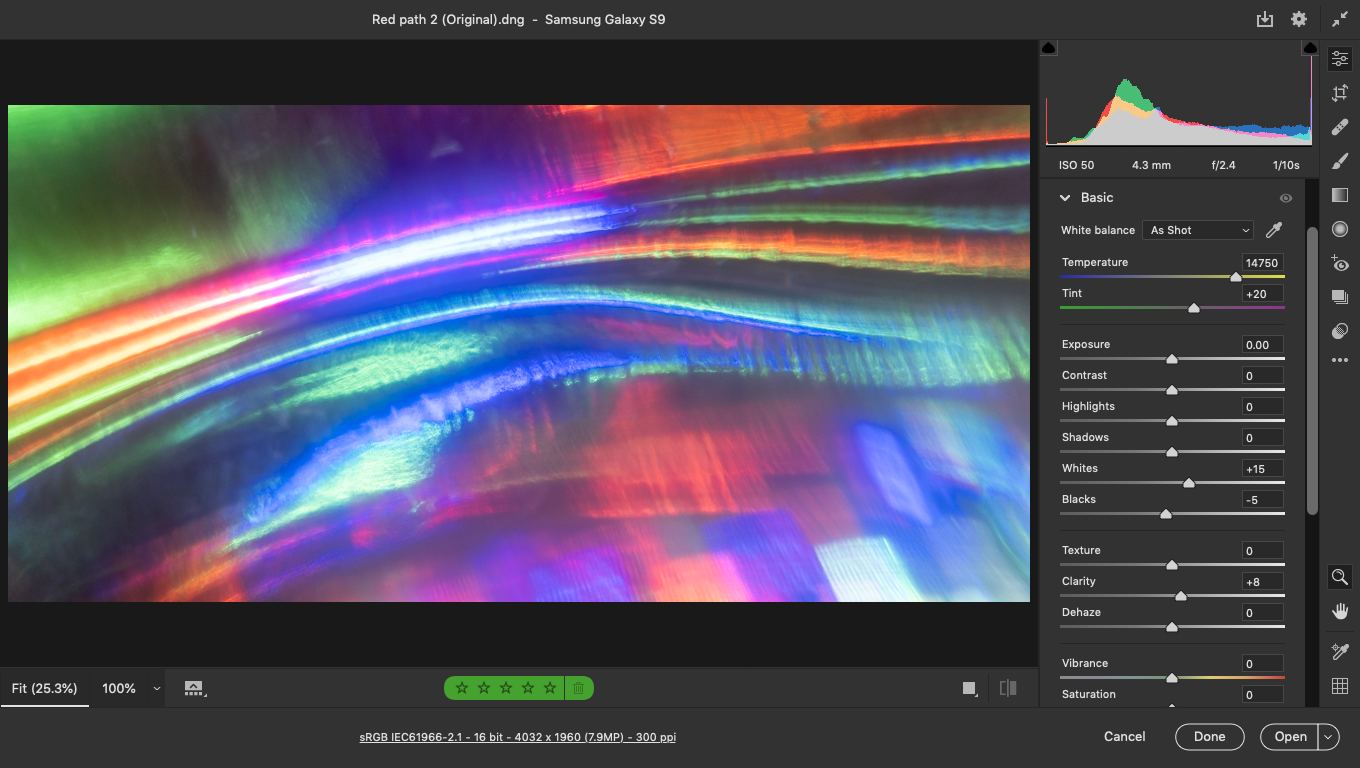
Task: Open the Snapshots panel icon
Action: (x=1340, y=297)
